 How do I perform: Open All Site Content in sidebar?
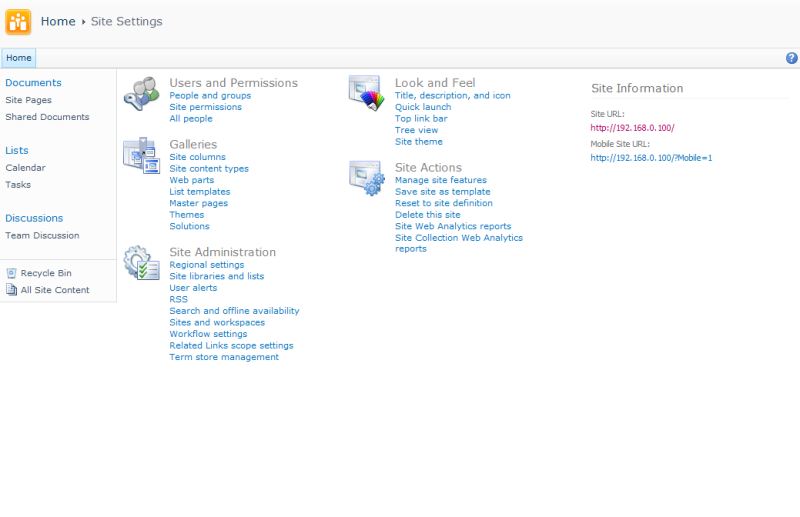point(55,290)
